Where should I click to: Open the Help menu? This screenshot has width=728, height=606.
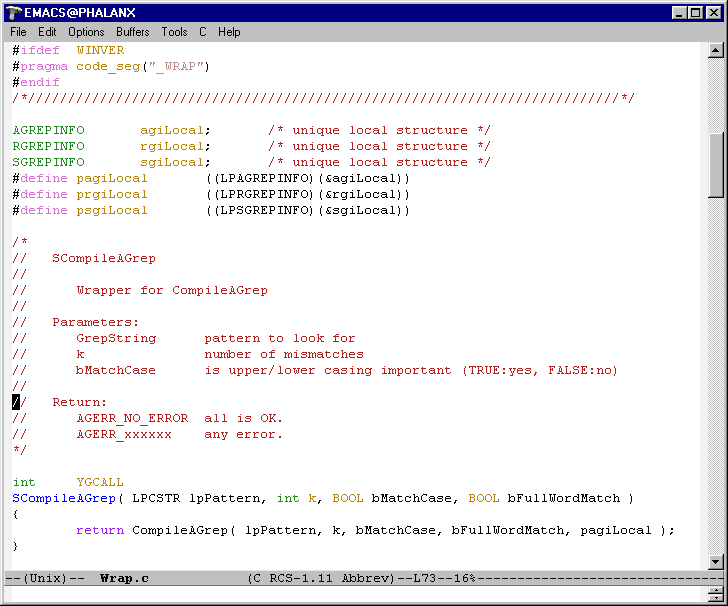pos(229,32)
